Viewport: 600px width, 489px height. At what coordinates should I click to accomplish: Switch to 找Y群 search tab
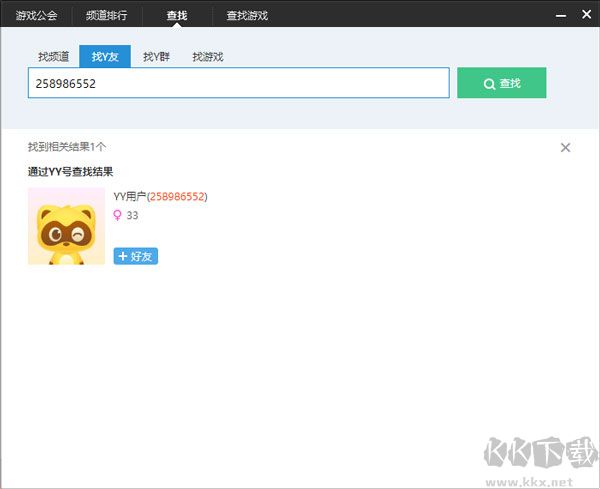(156, 57)
